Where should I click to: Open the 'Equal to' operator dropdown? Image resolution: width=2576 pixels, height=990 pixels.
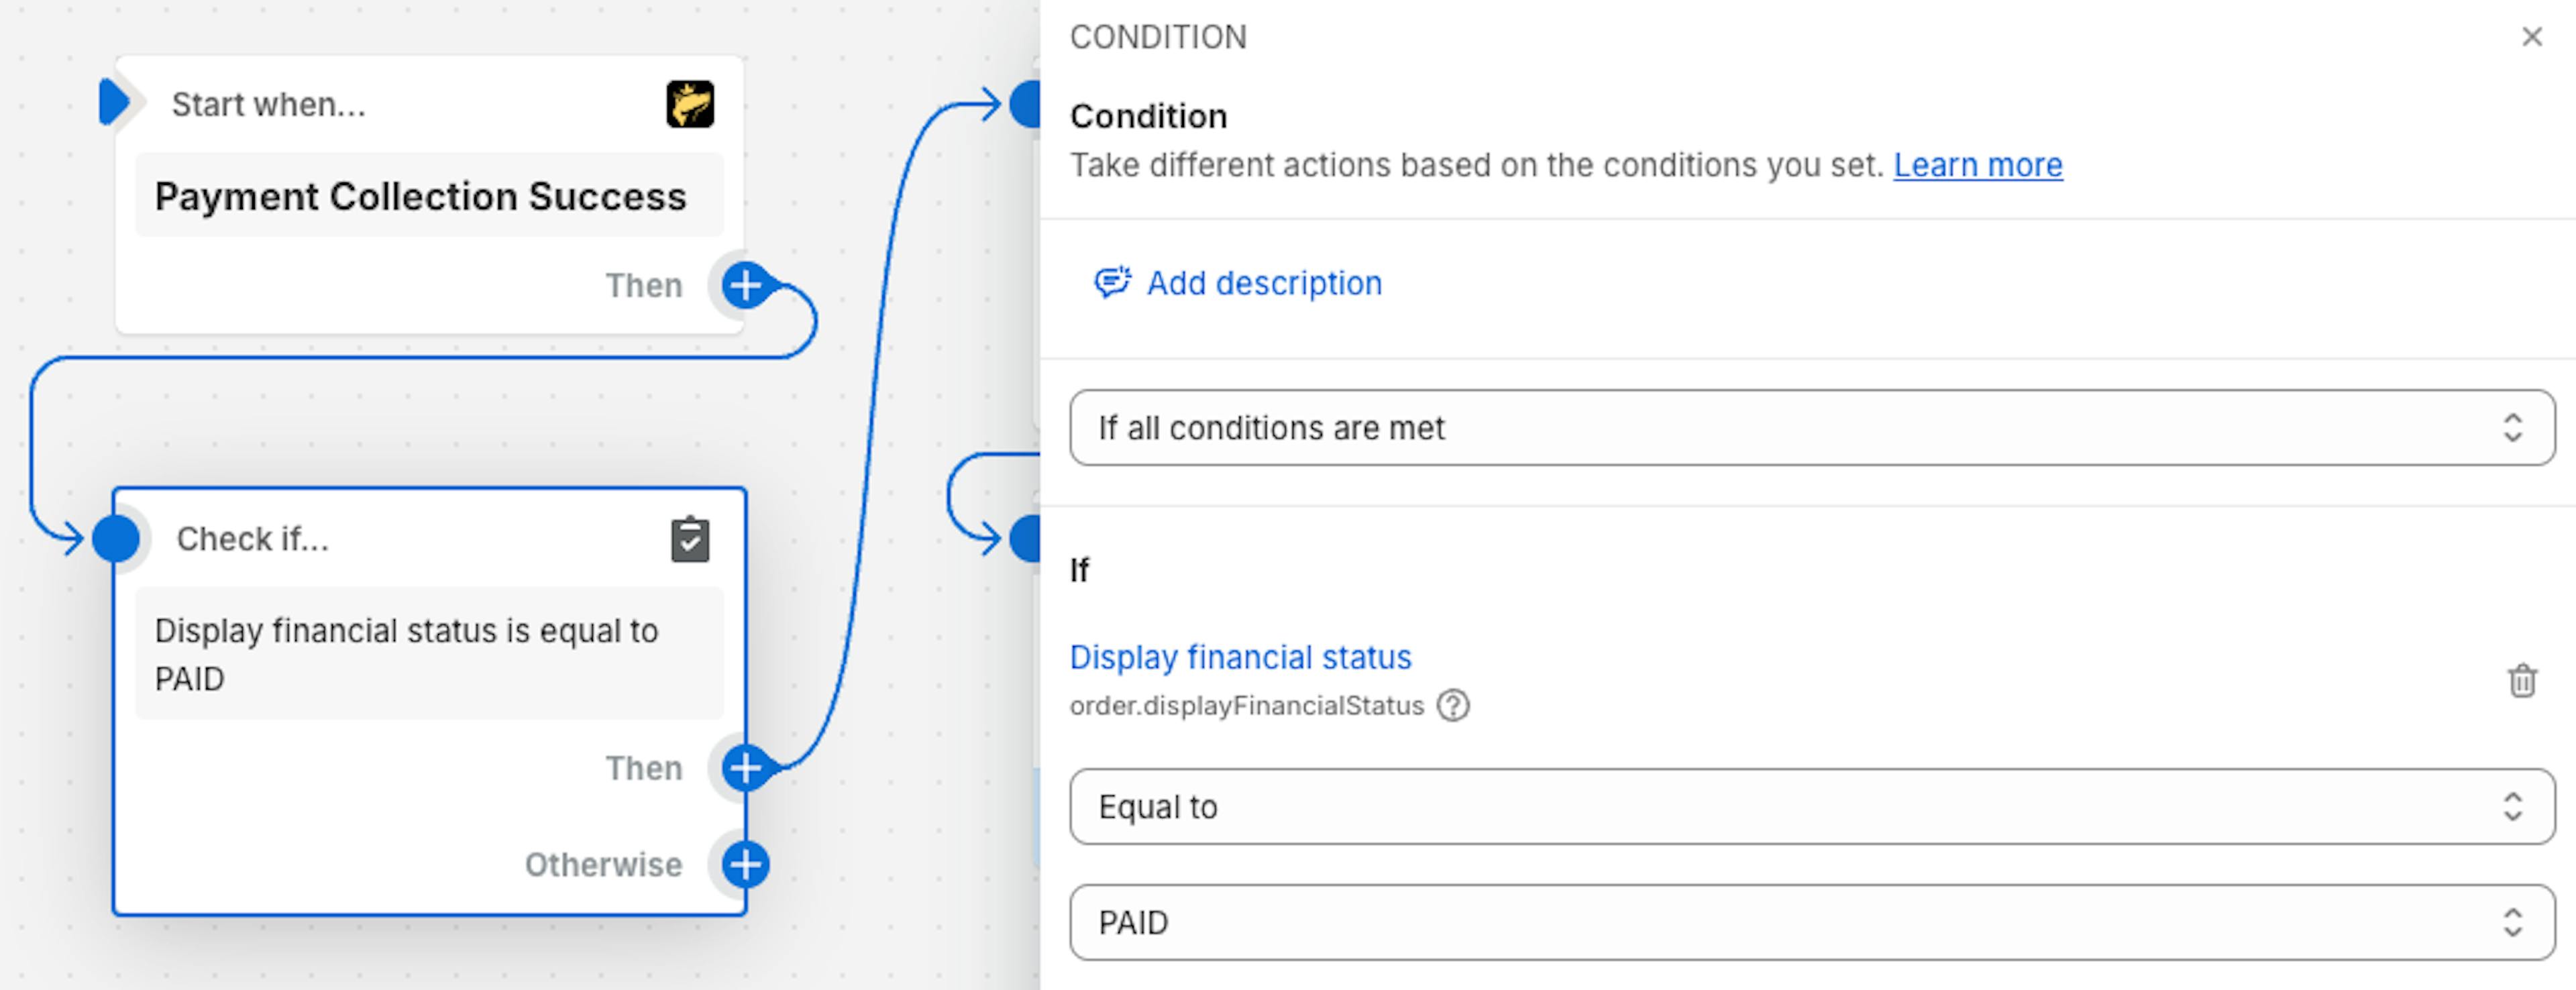point(1811,807)
